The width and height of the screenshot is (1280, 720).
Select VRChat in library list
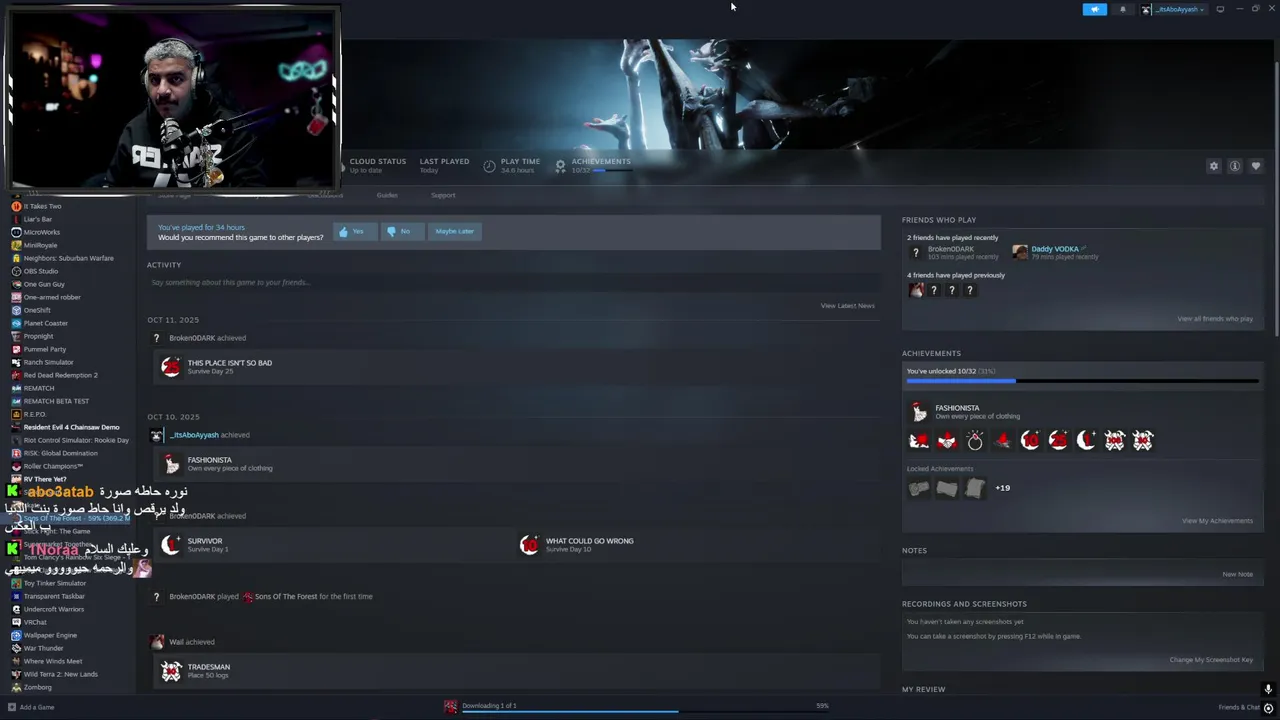pyautogui.click(x=35, y=622)
